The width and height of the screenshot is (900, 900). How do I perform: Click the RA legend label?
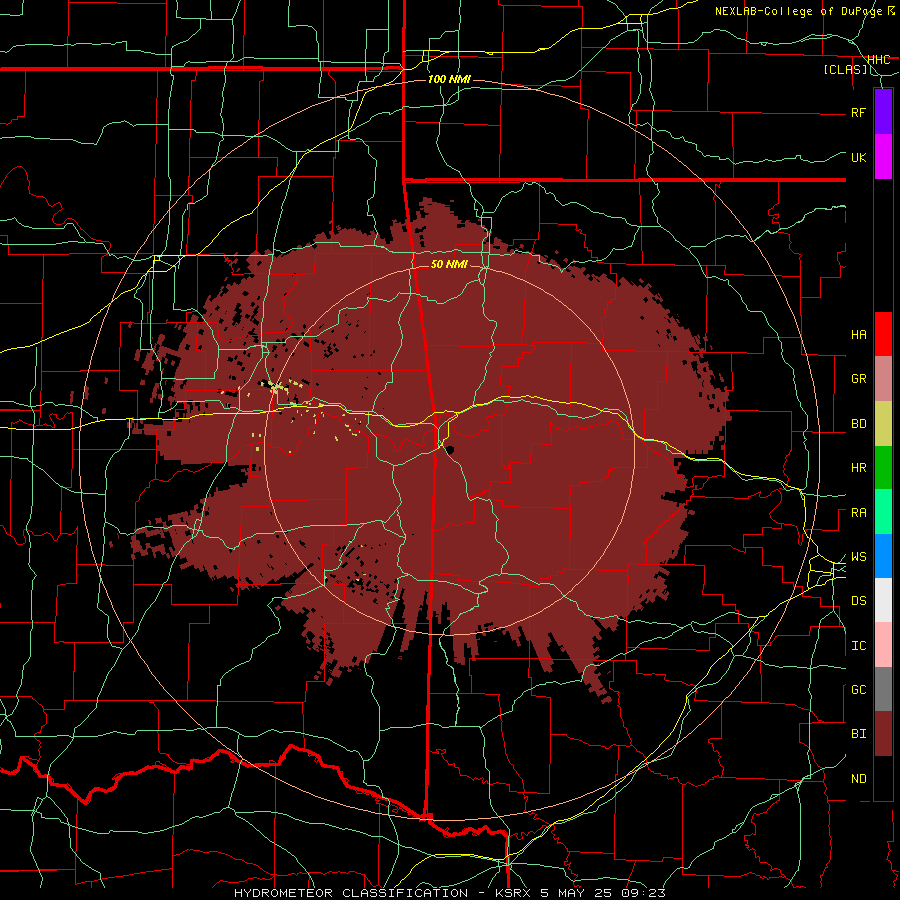coord(858,513)
